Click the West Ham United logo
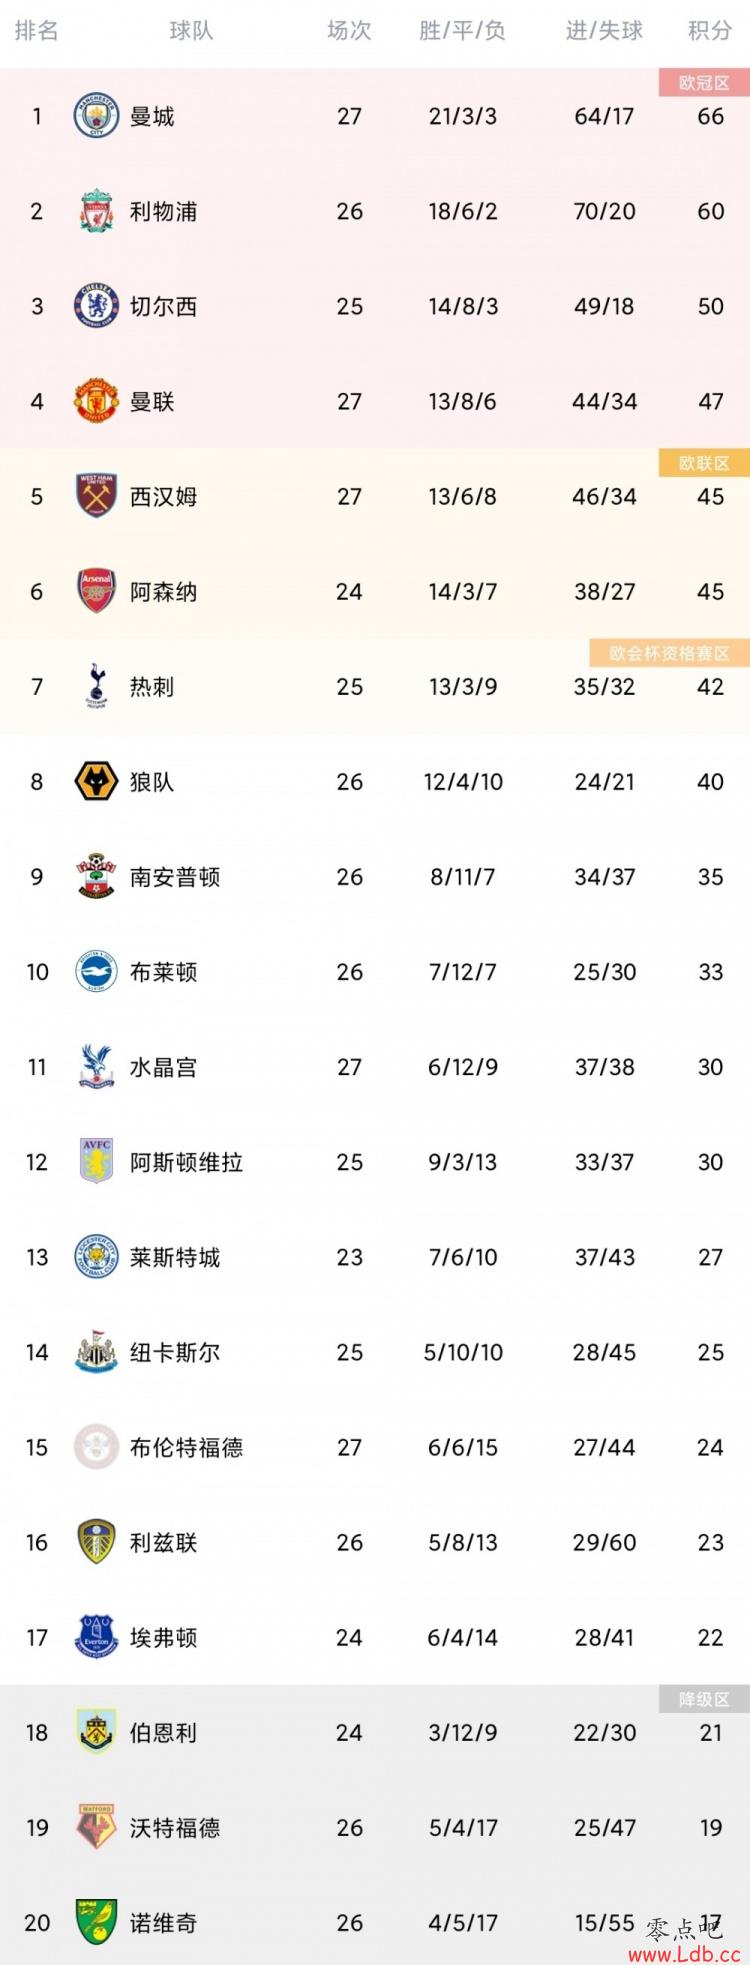The width and height of the screenshot is (750, 1965). (x=97, y=496)
